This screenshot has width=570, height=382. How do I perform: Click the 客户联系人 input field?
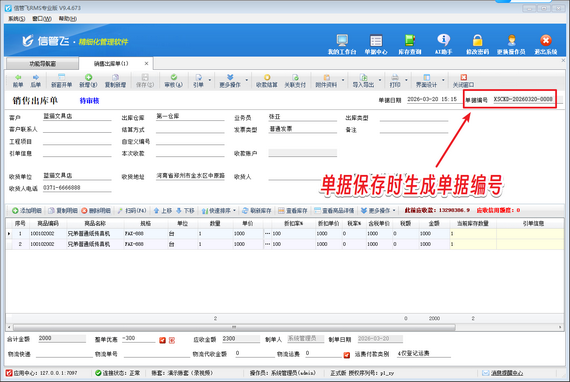point(77,129)
